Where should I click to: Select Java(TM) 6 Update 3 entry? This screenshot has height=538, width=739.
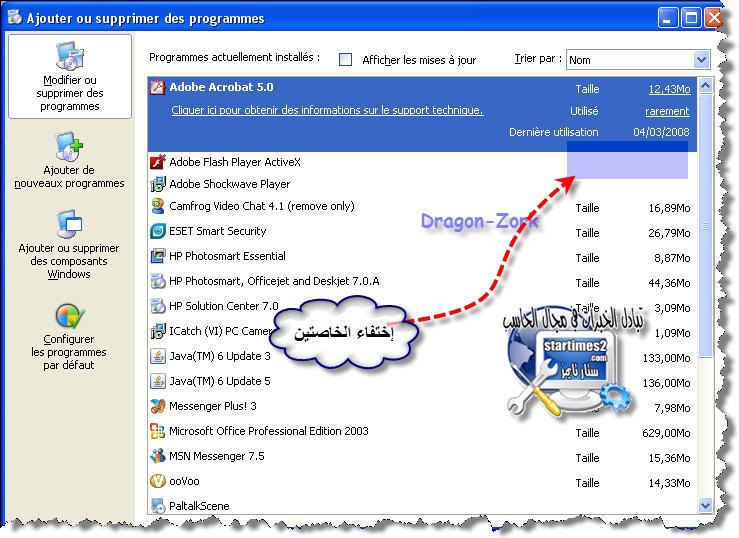[422, 356]
